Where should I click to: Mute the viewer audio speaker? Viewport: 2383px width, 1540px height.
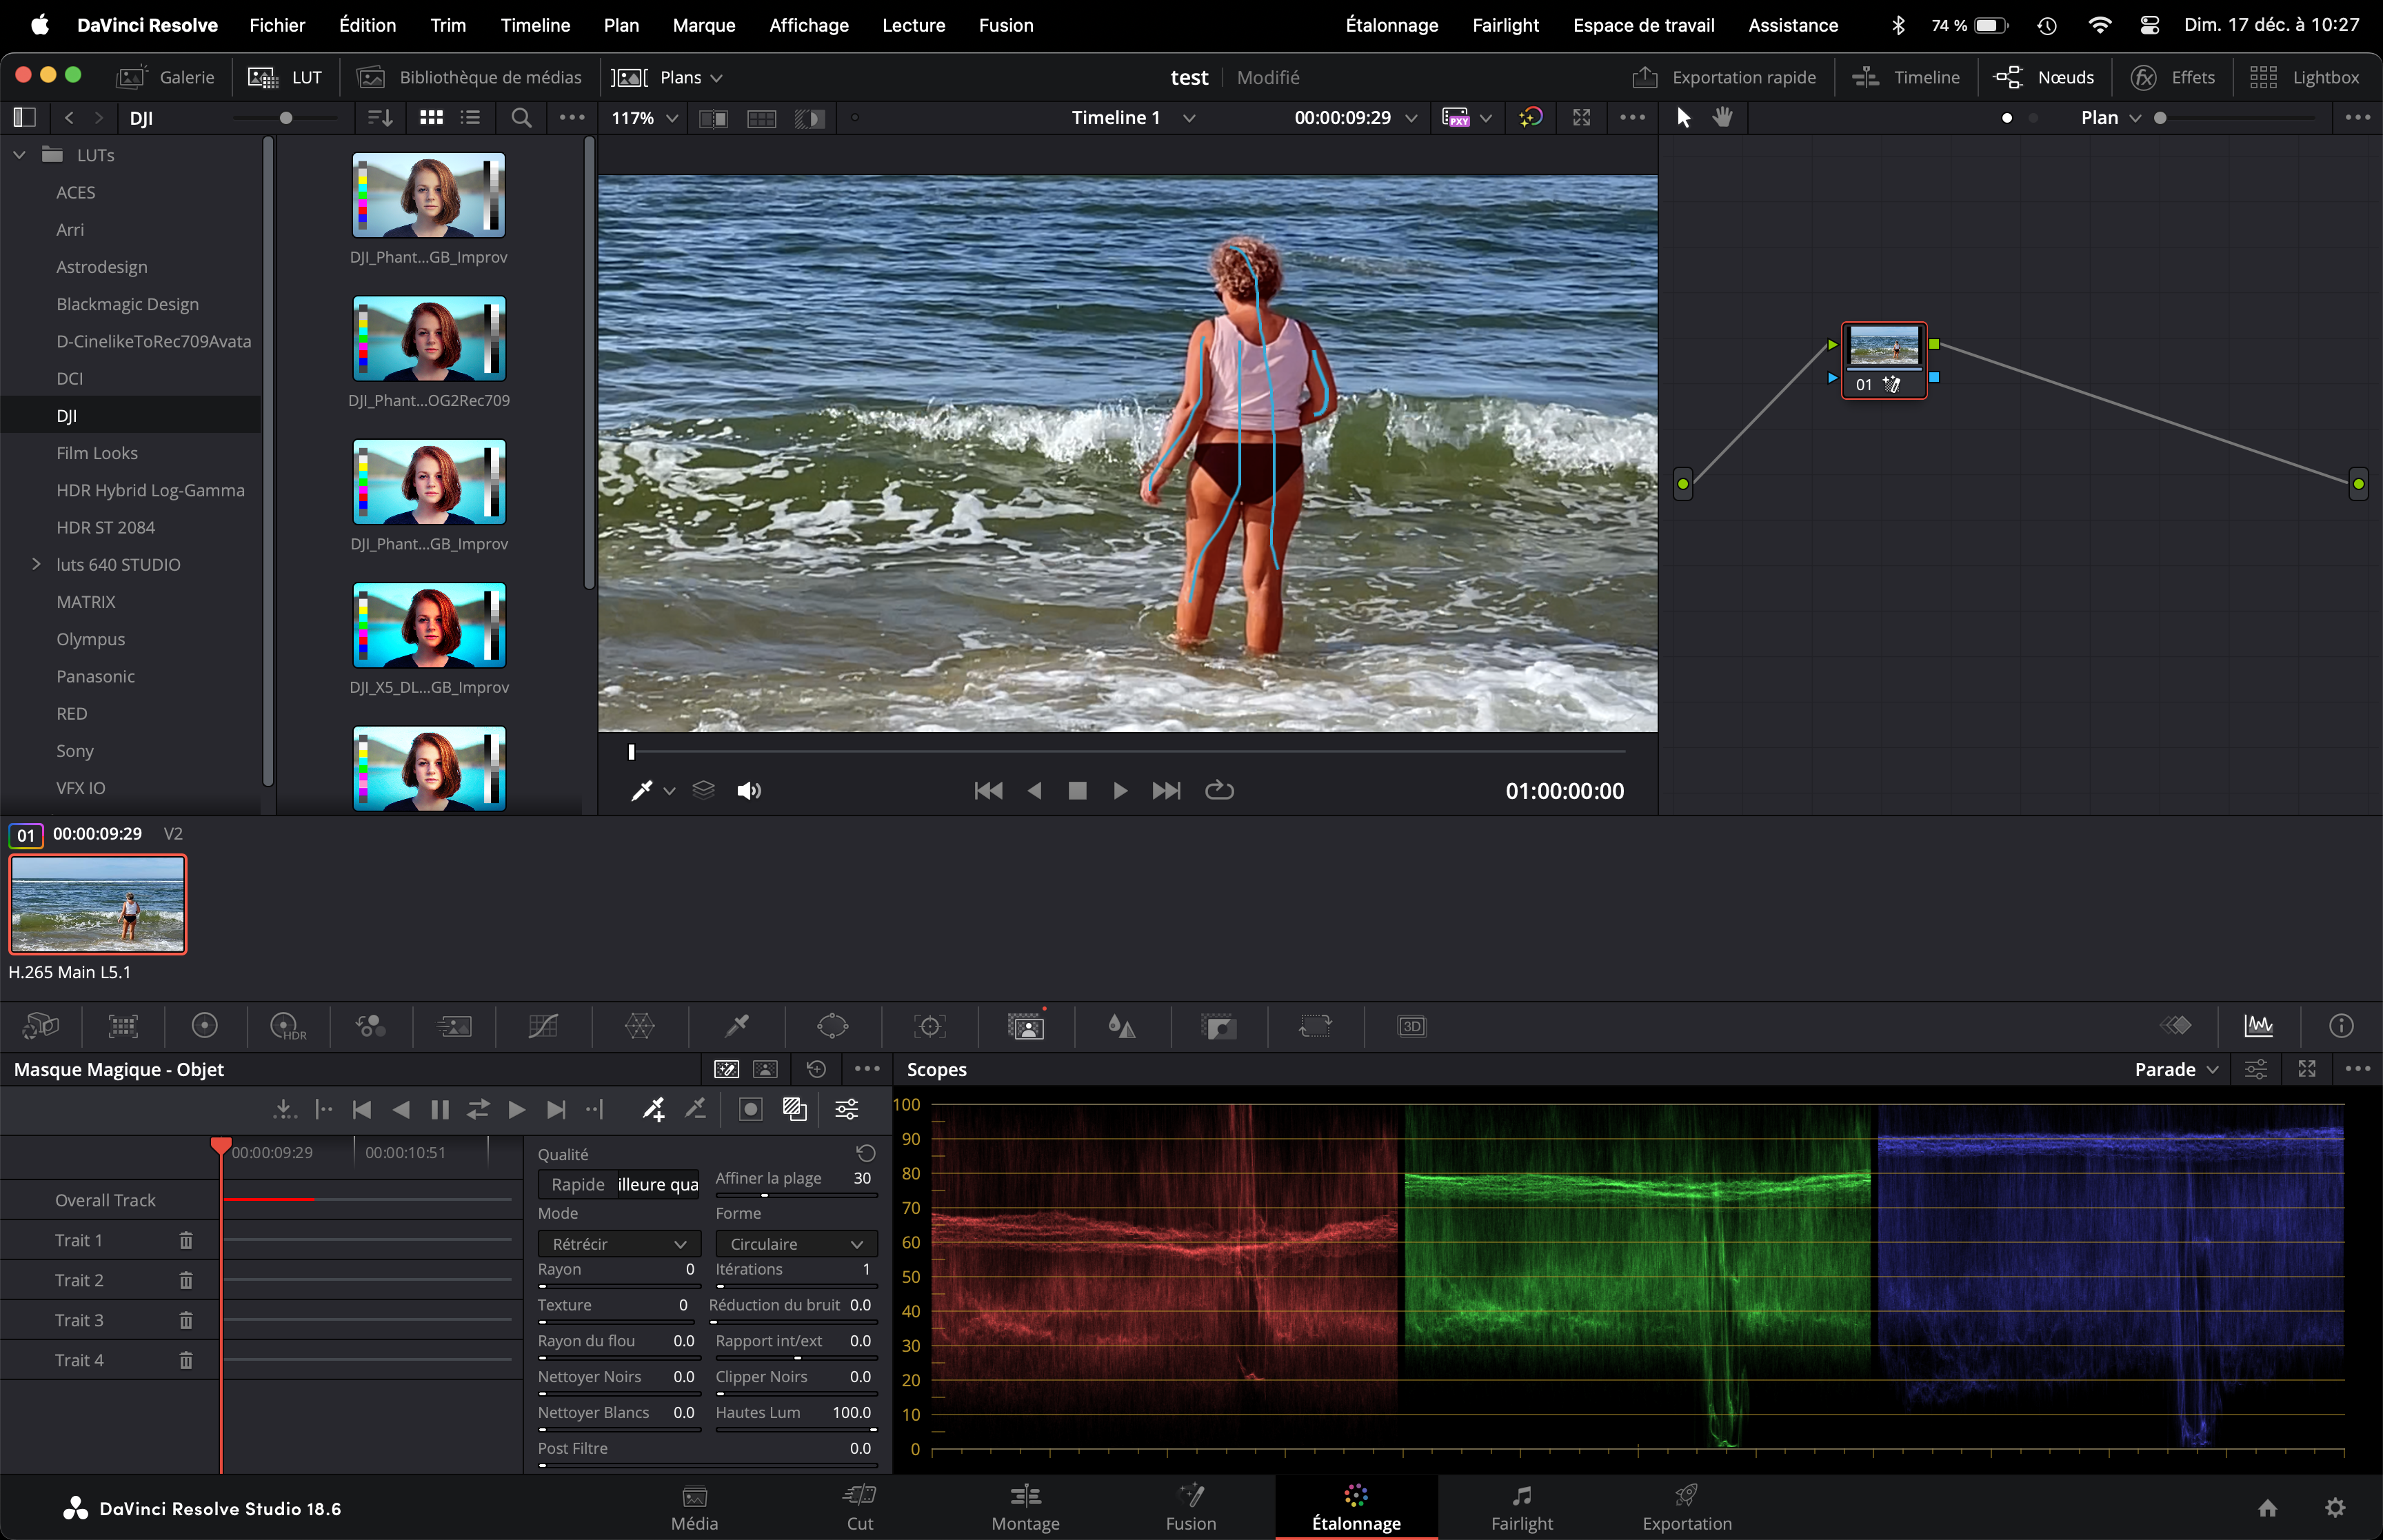click(x=749, y=791)
